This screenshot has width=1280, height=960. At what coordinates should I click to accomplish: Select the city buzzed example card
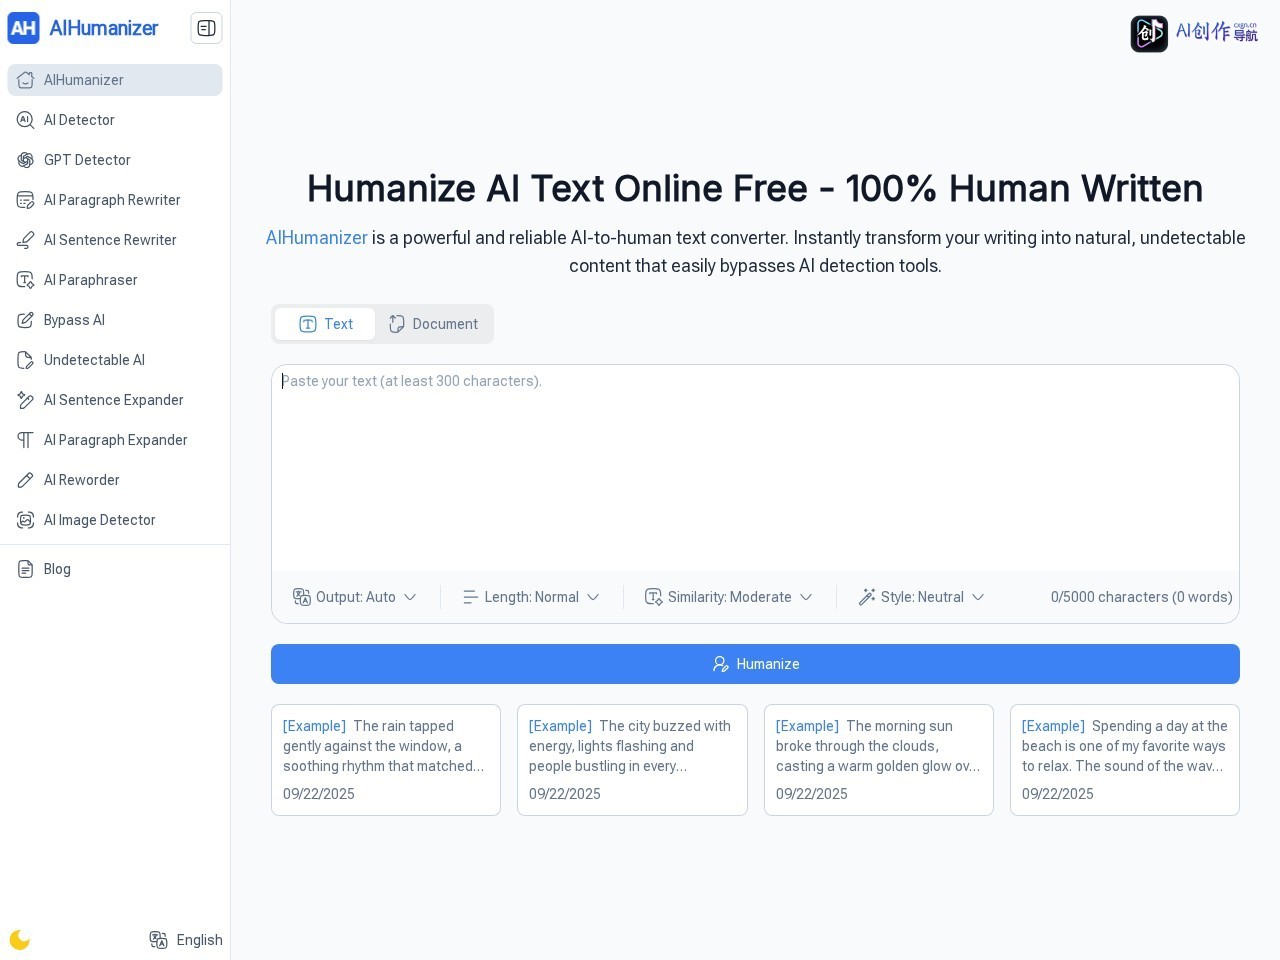(x=632, y=760)
